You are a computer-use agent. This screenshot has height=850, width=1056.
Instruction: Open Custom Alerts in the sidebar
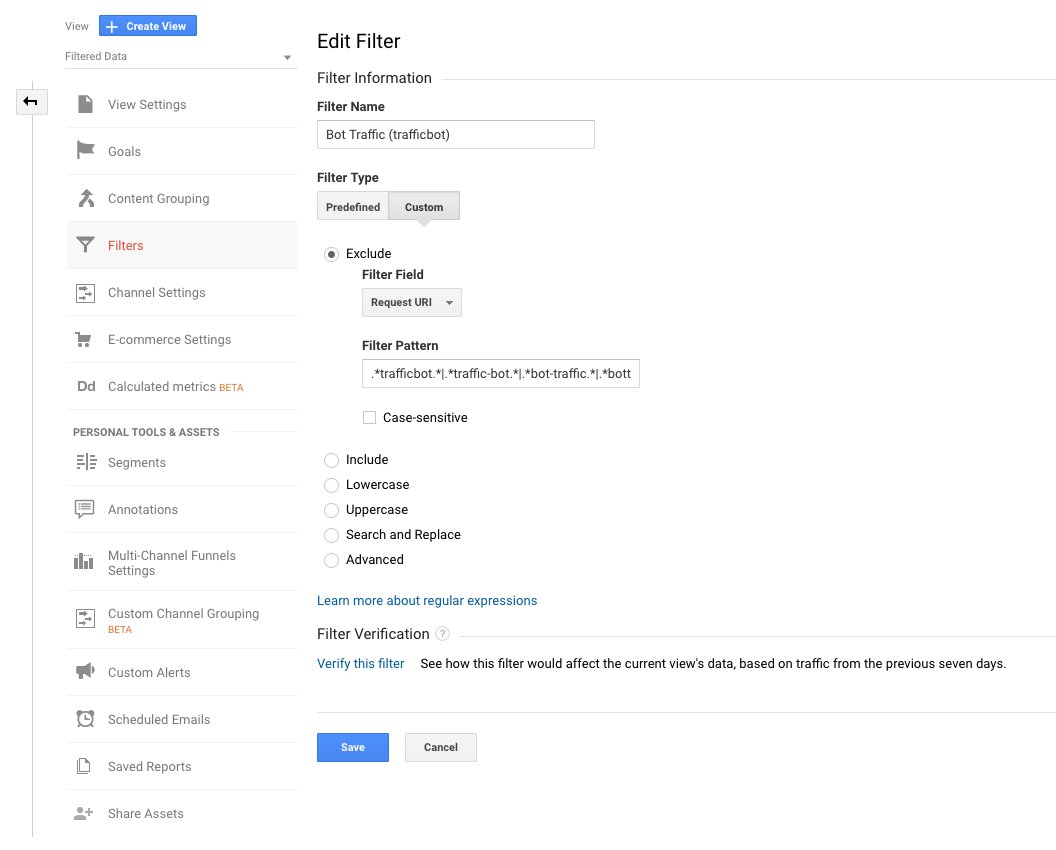(x=182, y=672)
